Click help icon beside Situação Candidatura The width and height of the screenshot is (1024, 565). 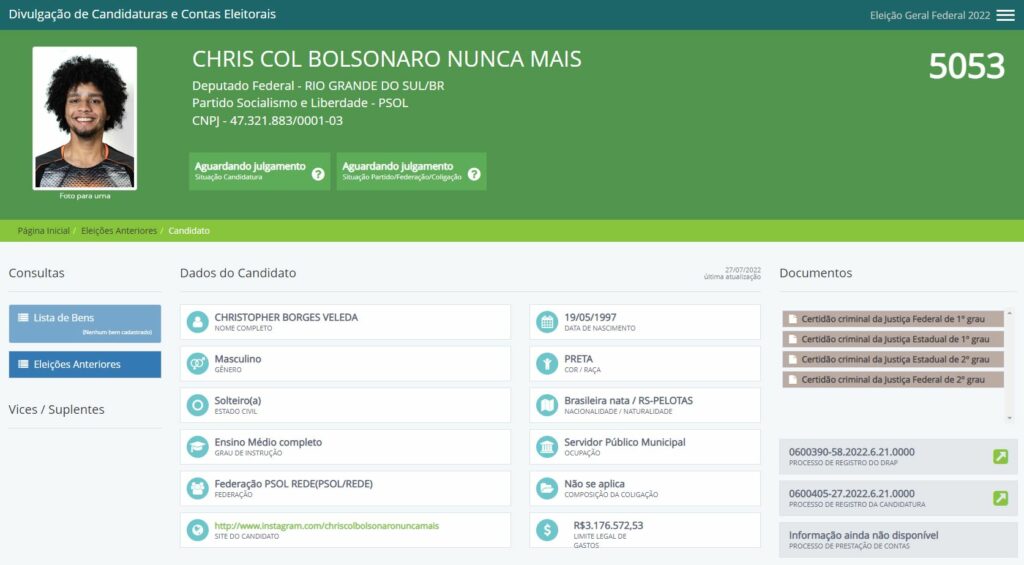click(x=318, y=174)
